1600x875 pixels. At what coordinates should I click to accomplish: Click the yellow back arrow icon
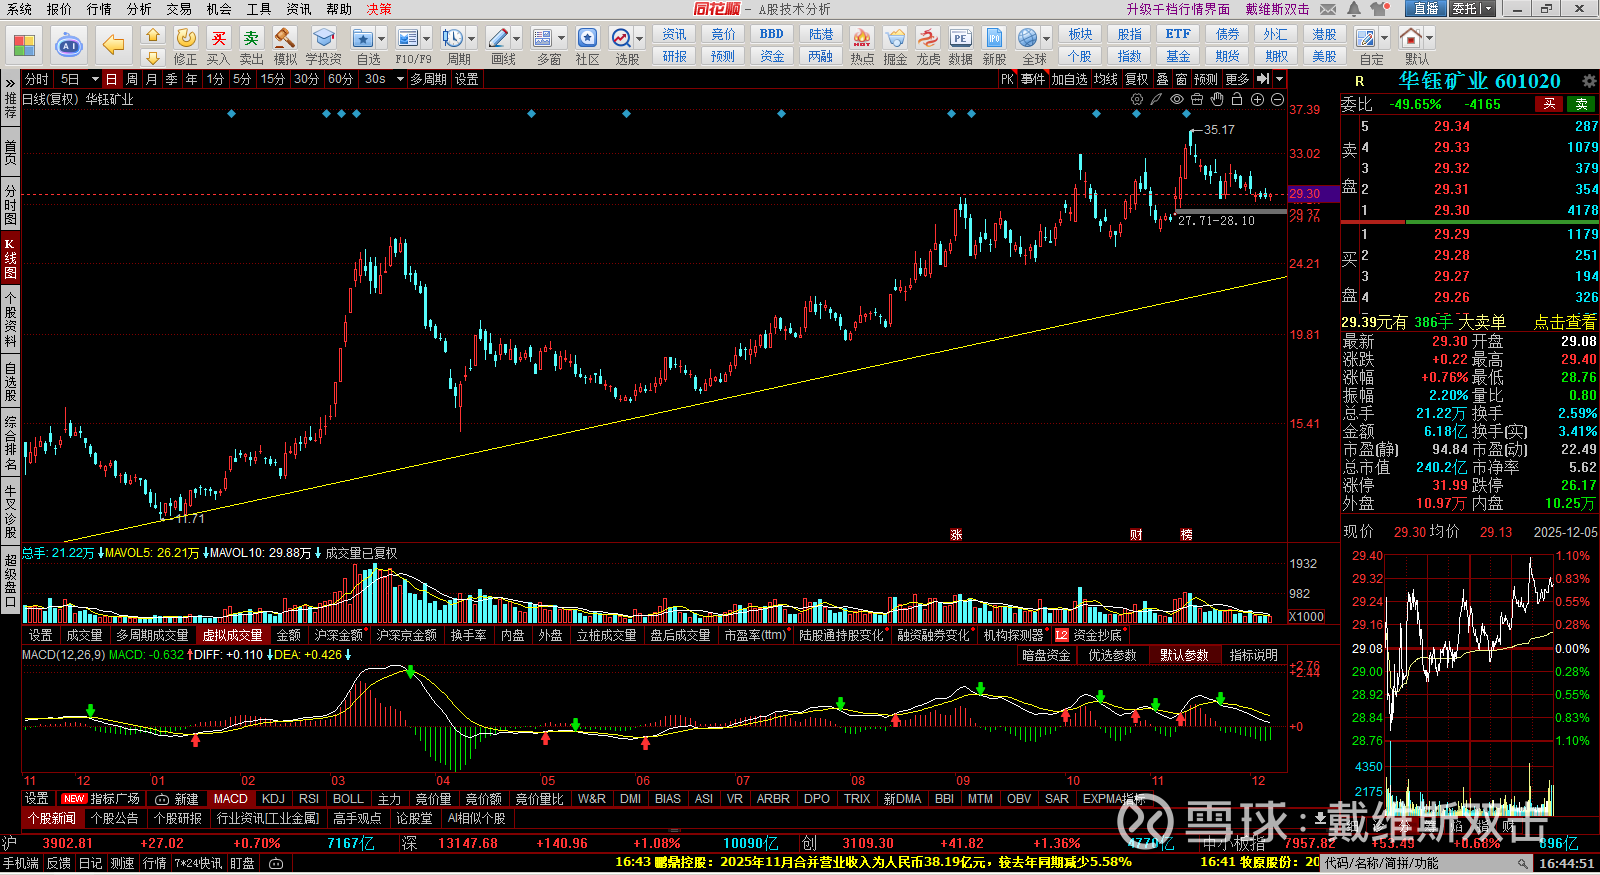[113, 45]
